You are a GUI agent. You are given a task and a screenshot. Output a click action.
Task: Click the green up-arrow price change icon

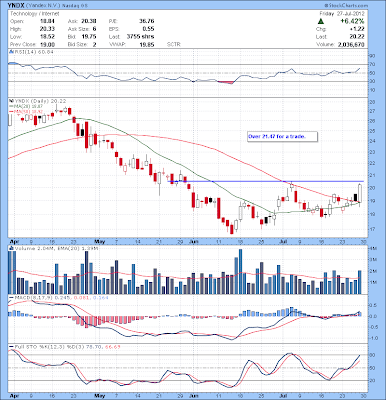pos(320,21)
